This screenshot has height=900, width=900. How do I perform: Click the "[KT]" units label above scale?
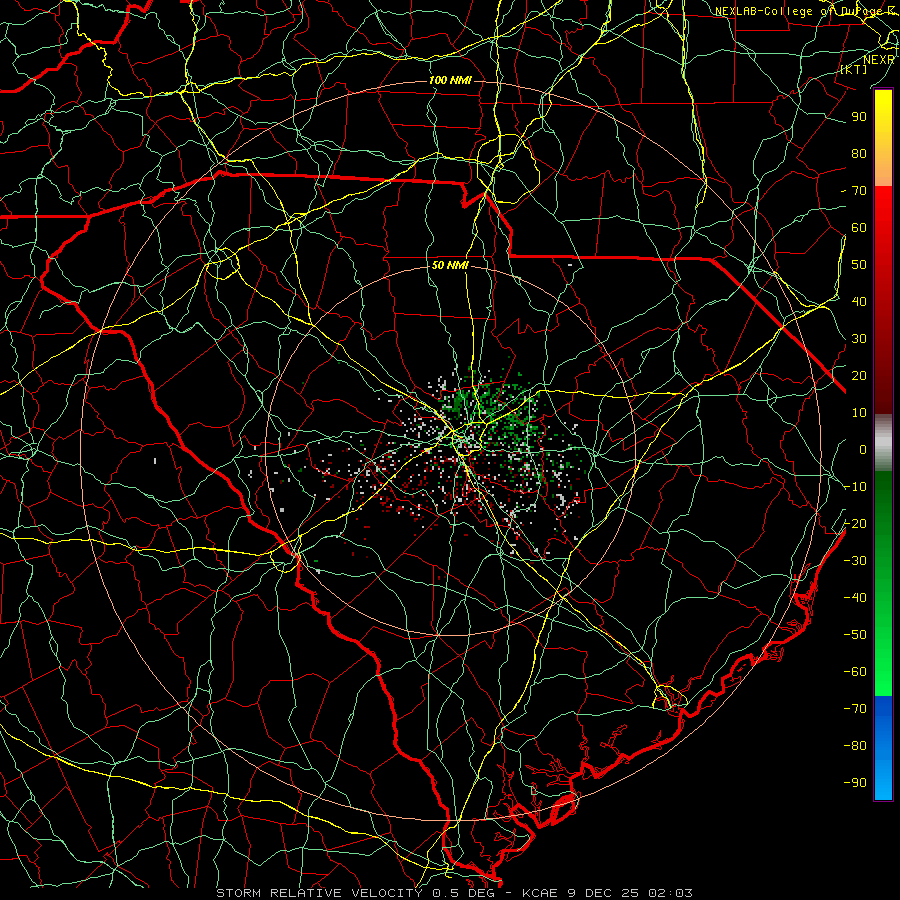(x=854, y=69)
